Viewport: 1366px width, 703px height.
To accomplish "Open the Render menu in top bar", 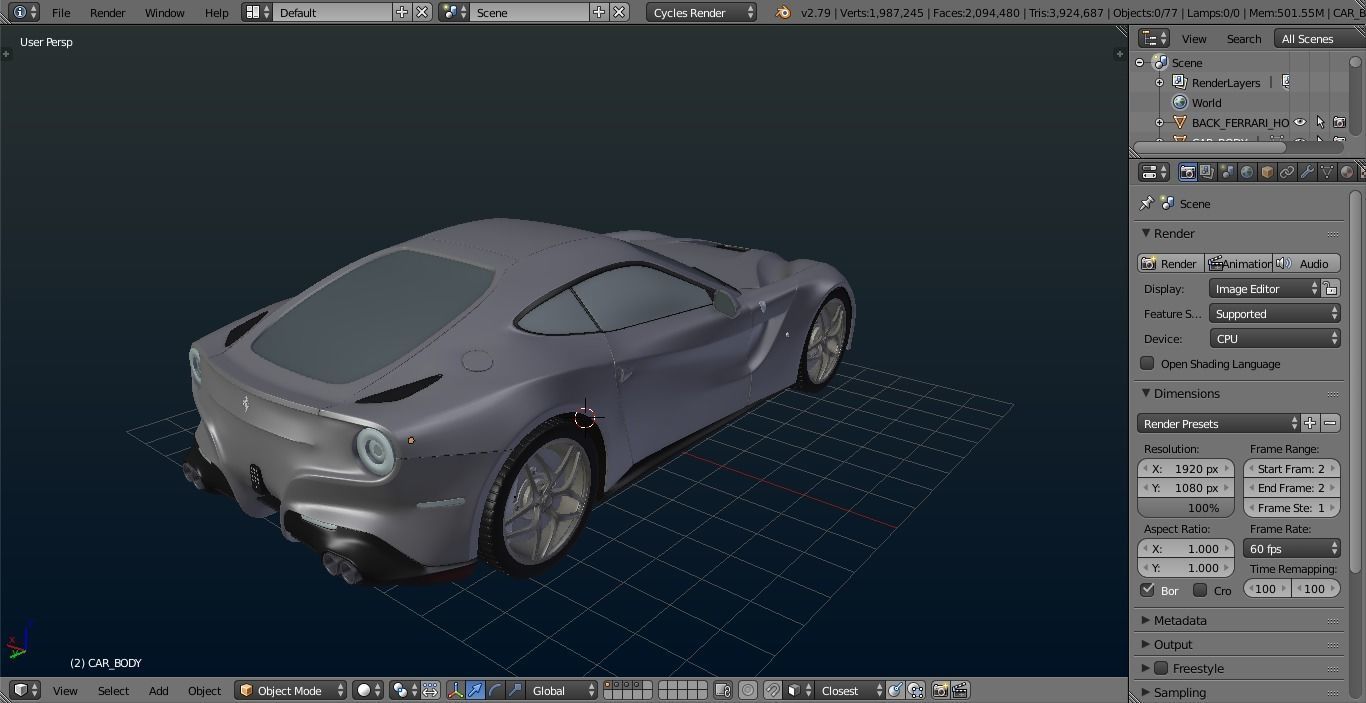I will click(108, 12).
